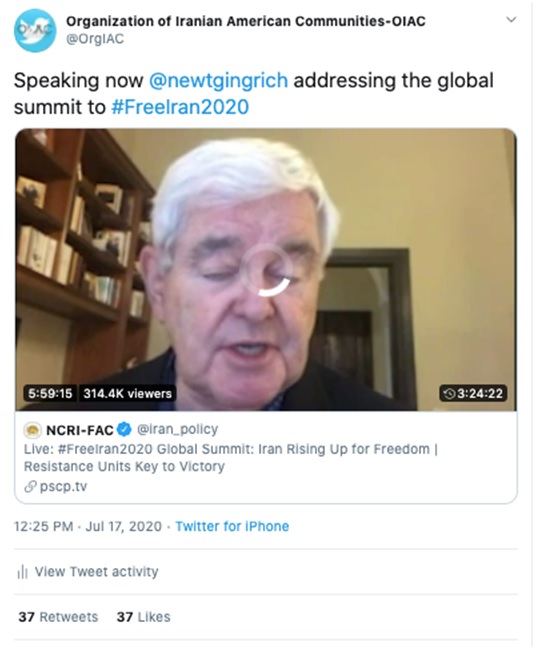Open the @iran_policy handle
540x649 pixels.
(177, 430)
